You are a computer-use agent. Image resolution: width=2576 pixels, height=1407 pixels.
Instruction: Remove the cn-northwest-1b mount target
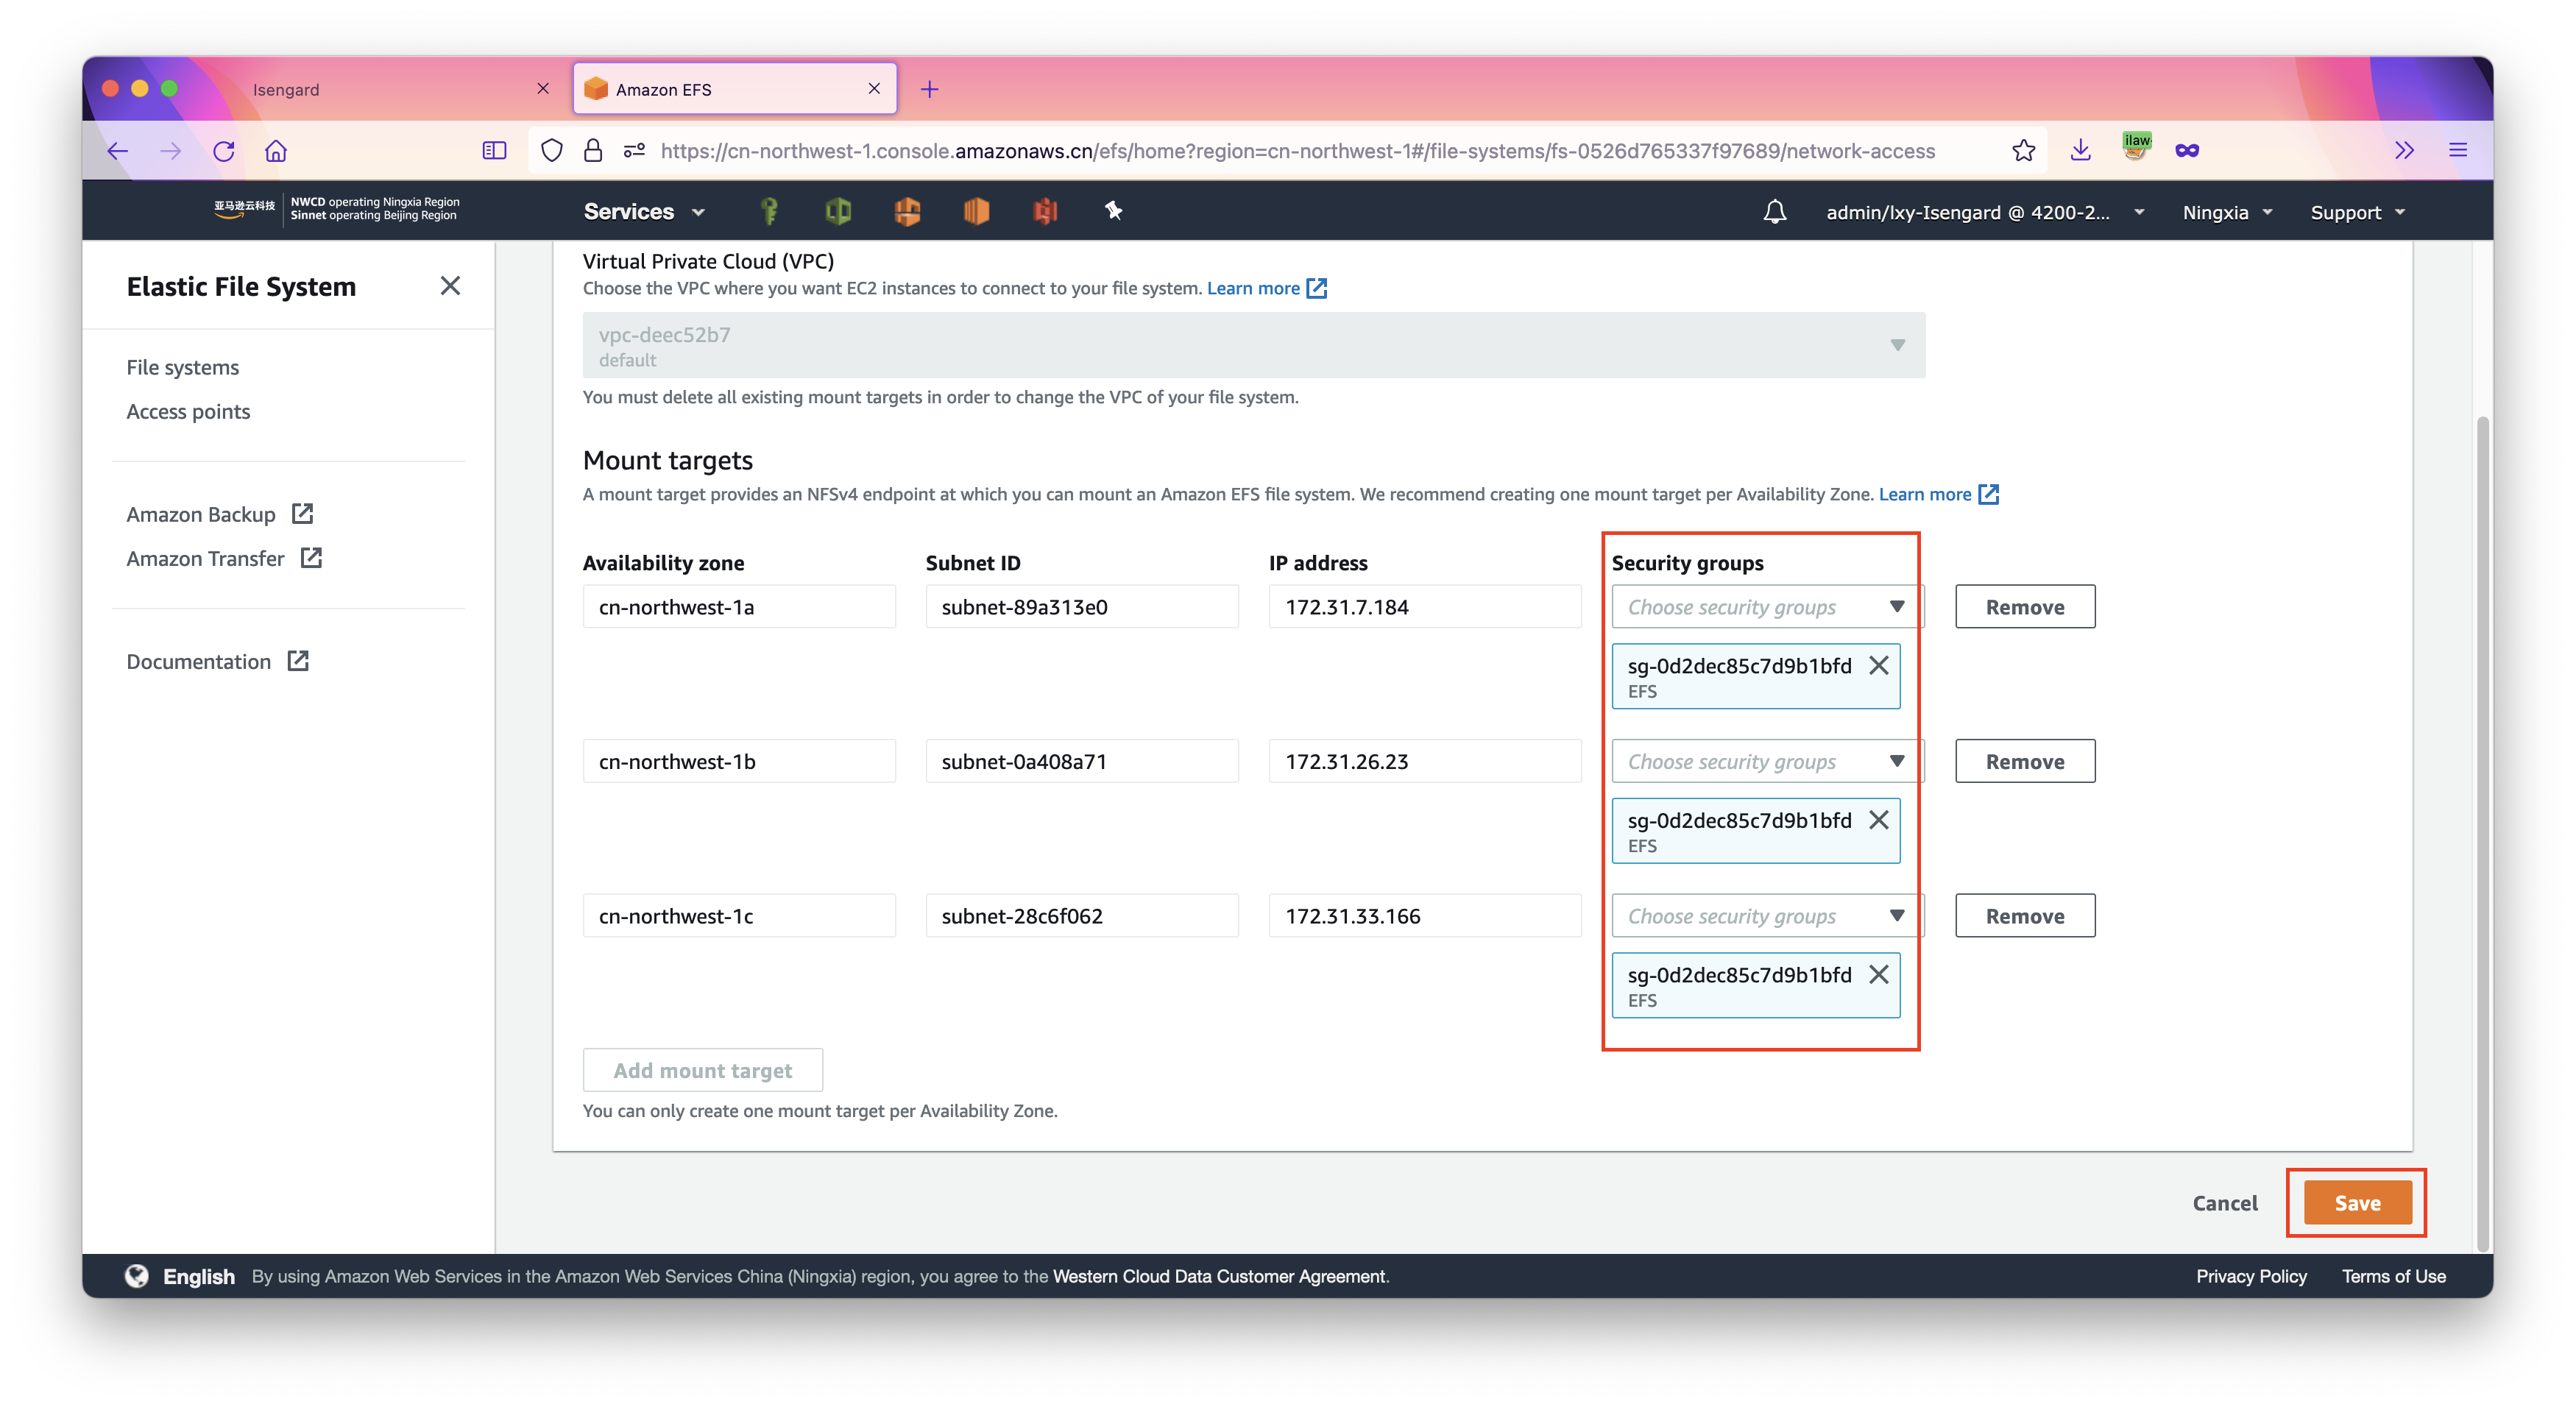[2025, 761]
